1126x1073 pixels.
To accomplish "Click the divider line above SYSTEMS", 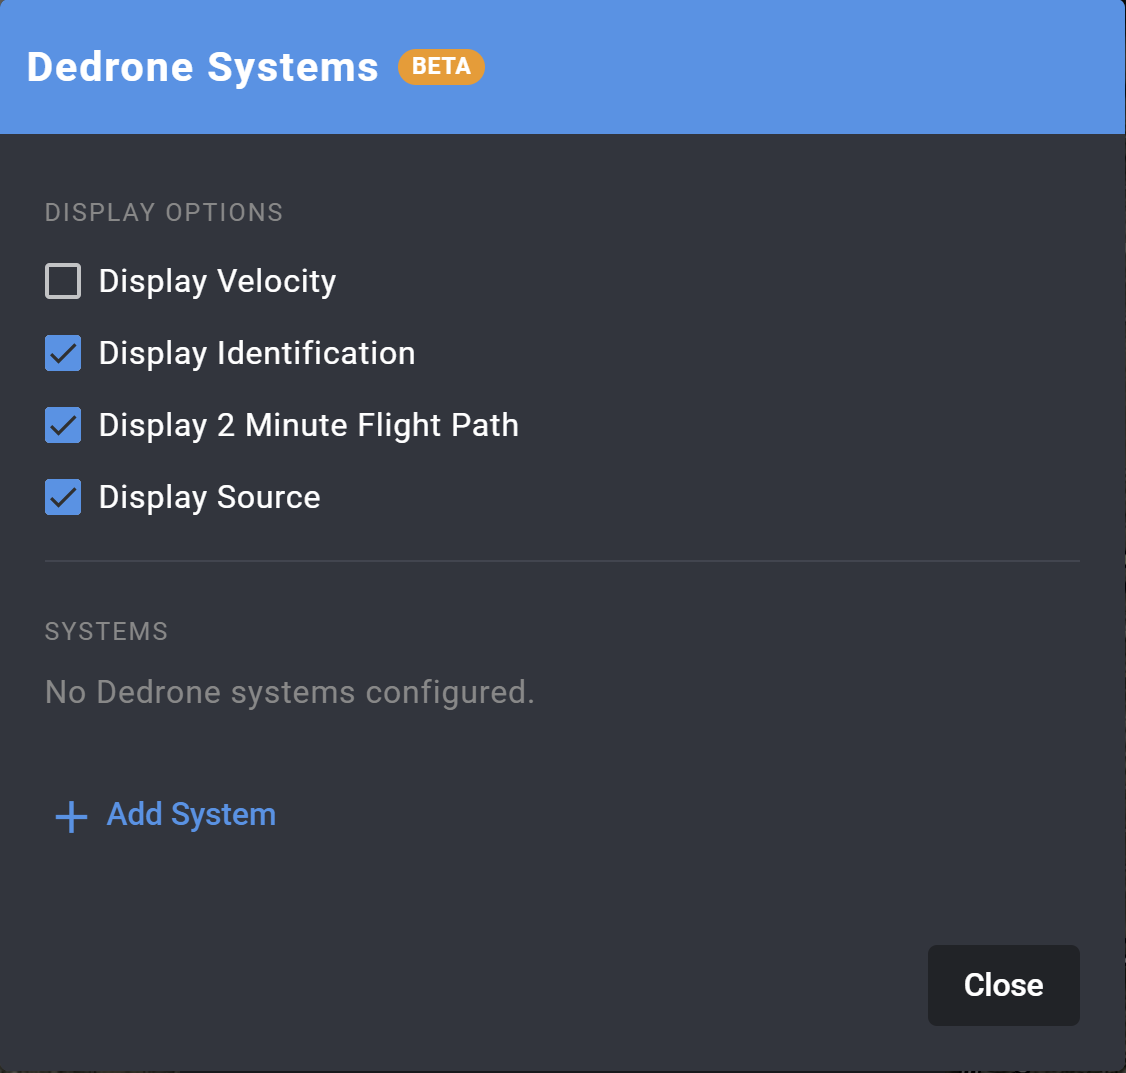I will click(x=562, y=560).
